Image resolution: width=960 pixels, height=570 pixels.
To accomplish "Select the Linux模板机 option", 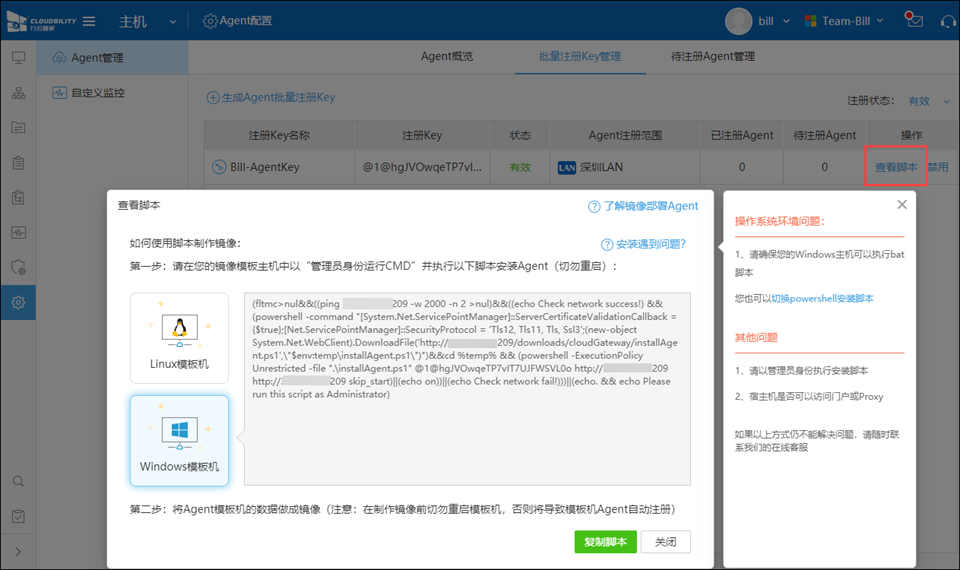I will 179,338.
